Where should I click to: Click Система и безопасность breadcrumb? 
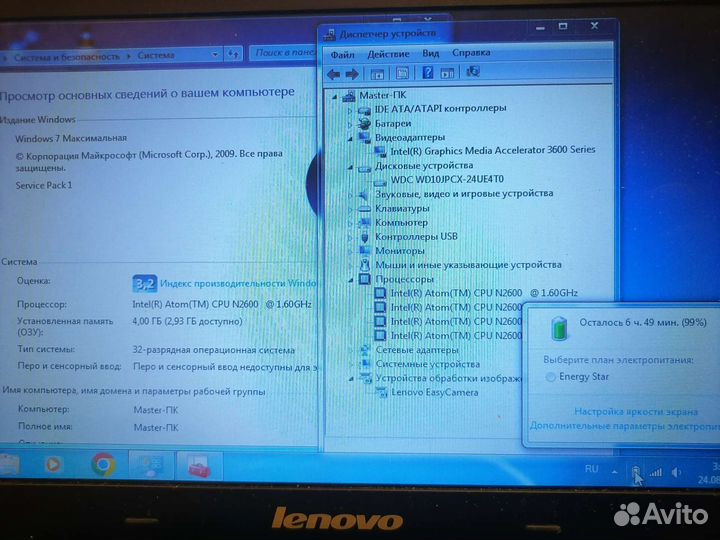pyautogui.click(x=67, y=57)
